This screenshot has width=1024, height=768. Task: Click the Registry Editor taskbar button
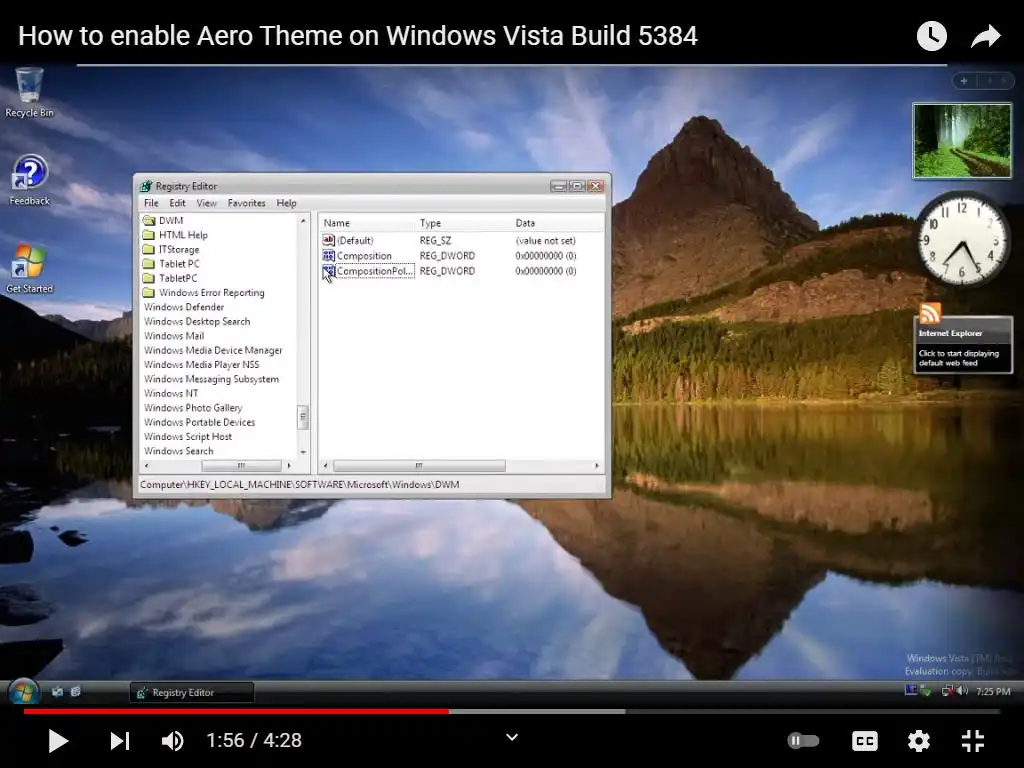pos(191,692)
